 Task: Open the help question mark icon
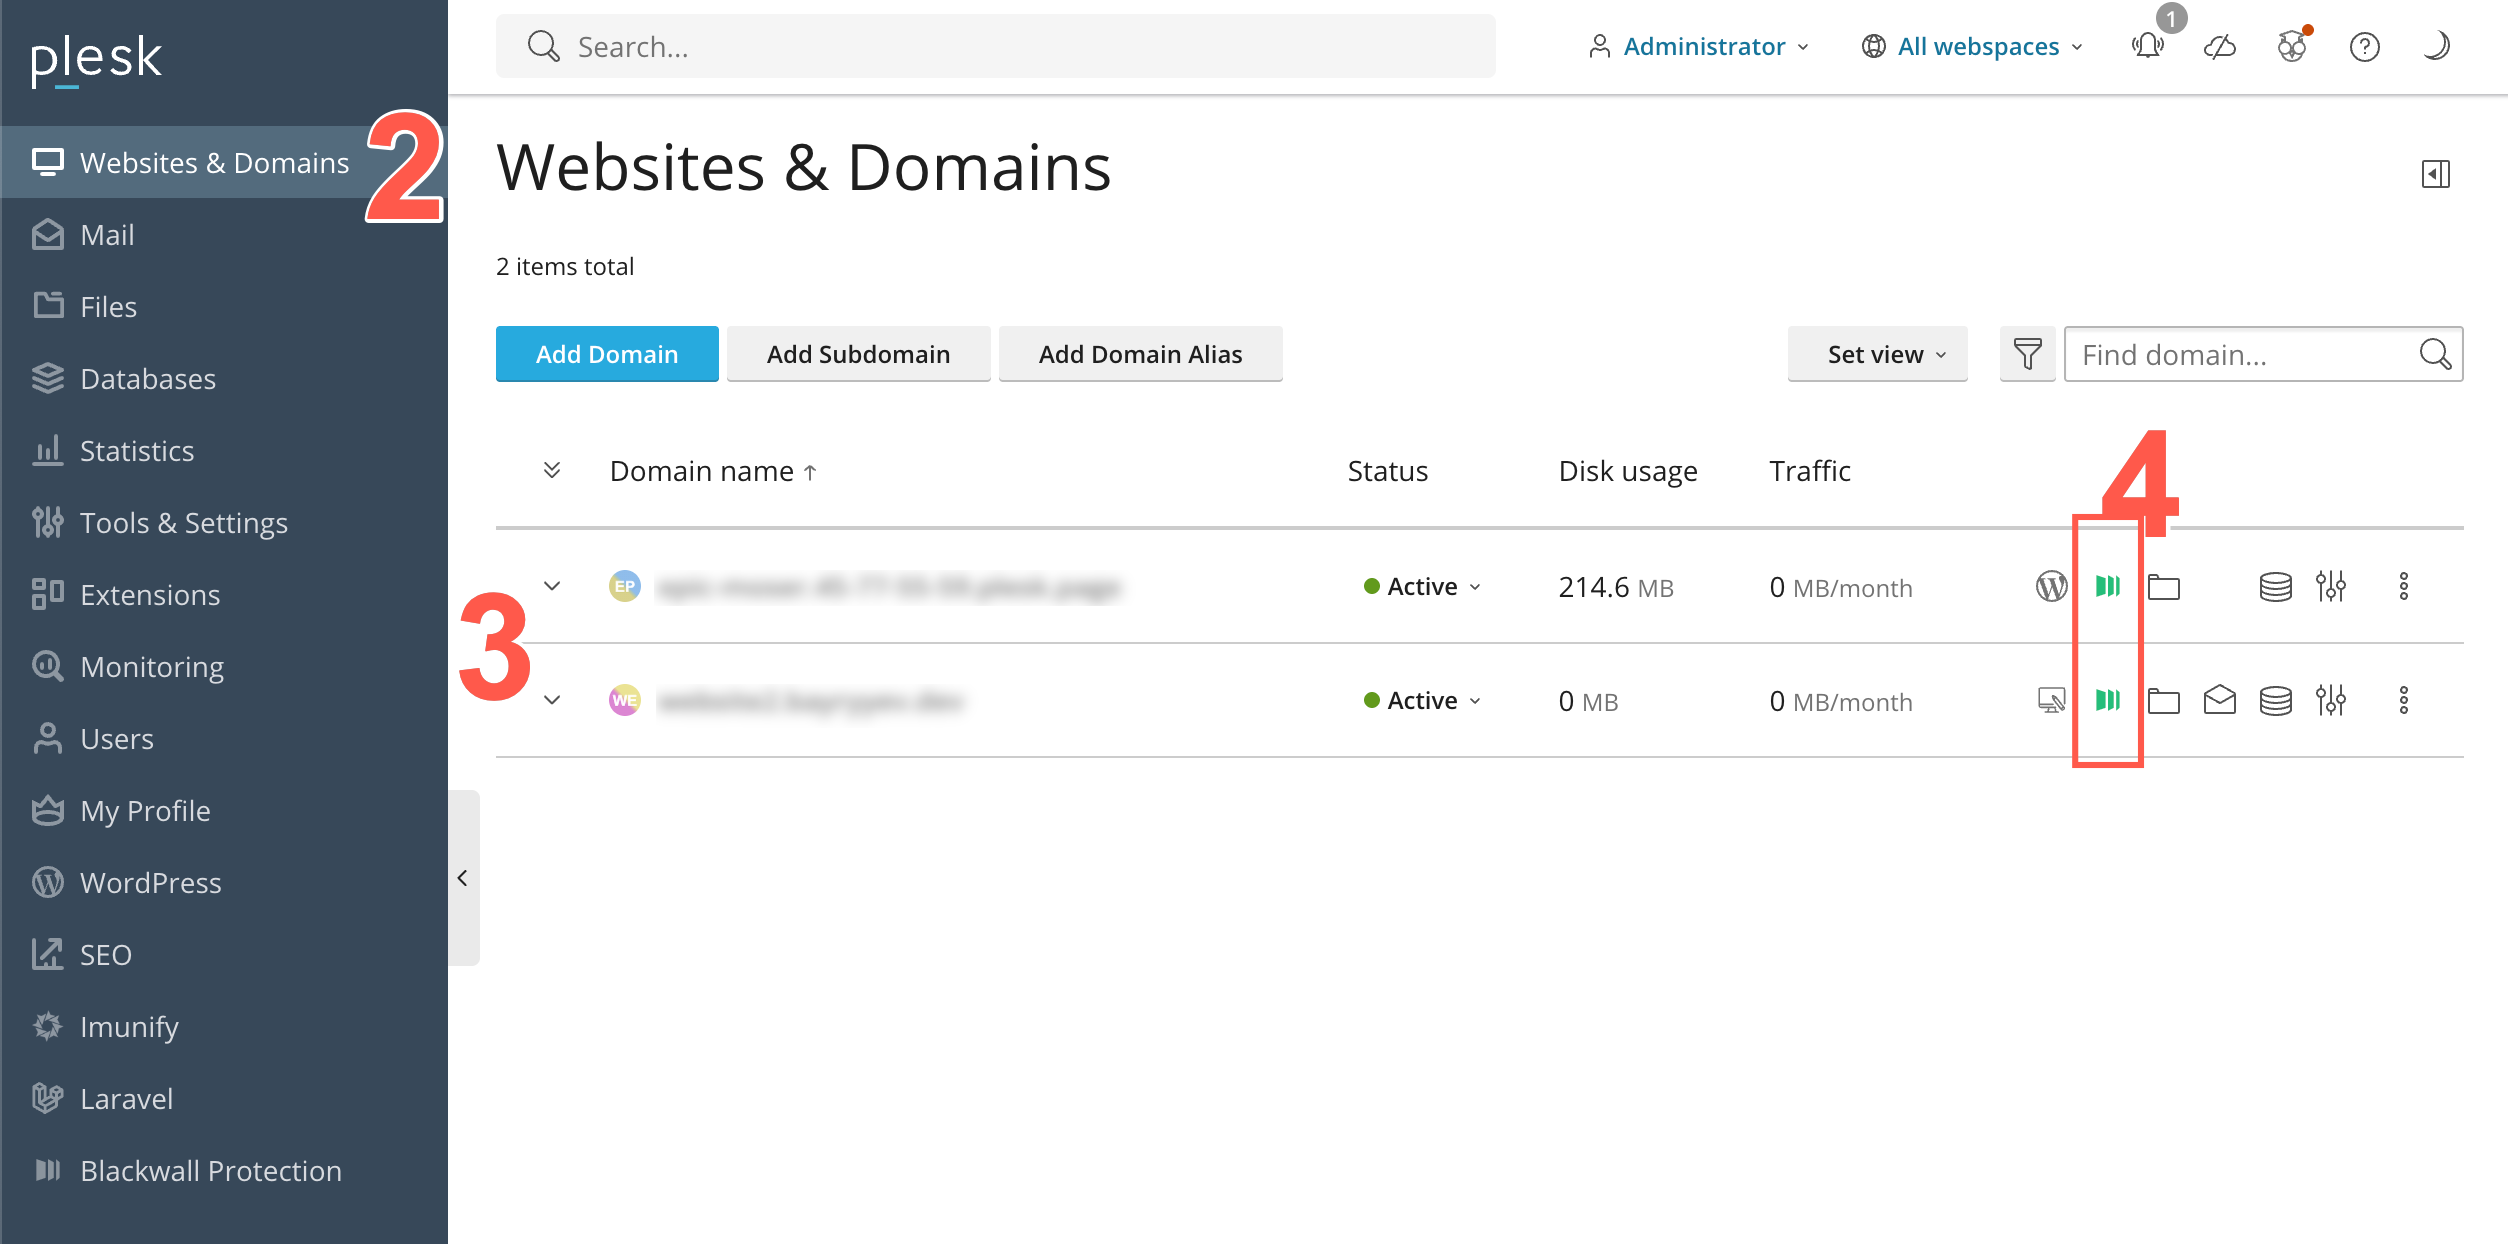(x=2364, y=46)
